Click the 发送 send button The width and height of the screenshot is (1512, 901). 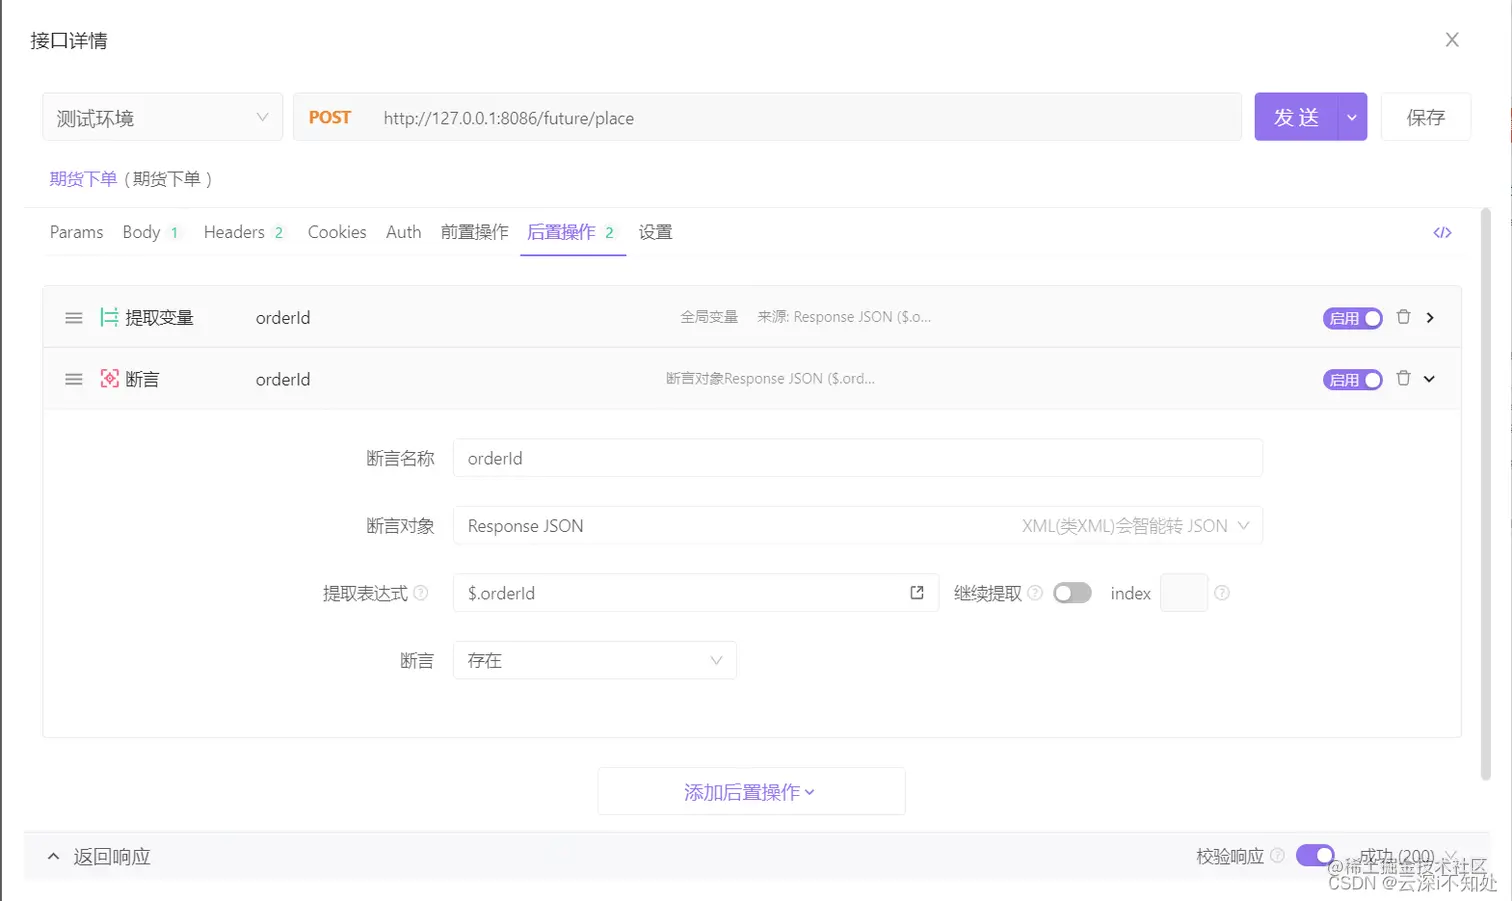coord(1296,117)
